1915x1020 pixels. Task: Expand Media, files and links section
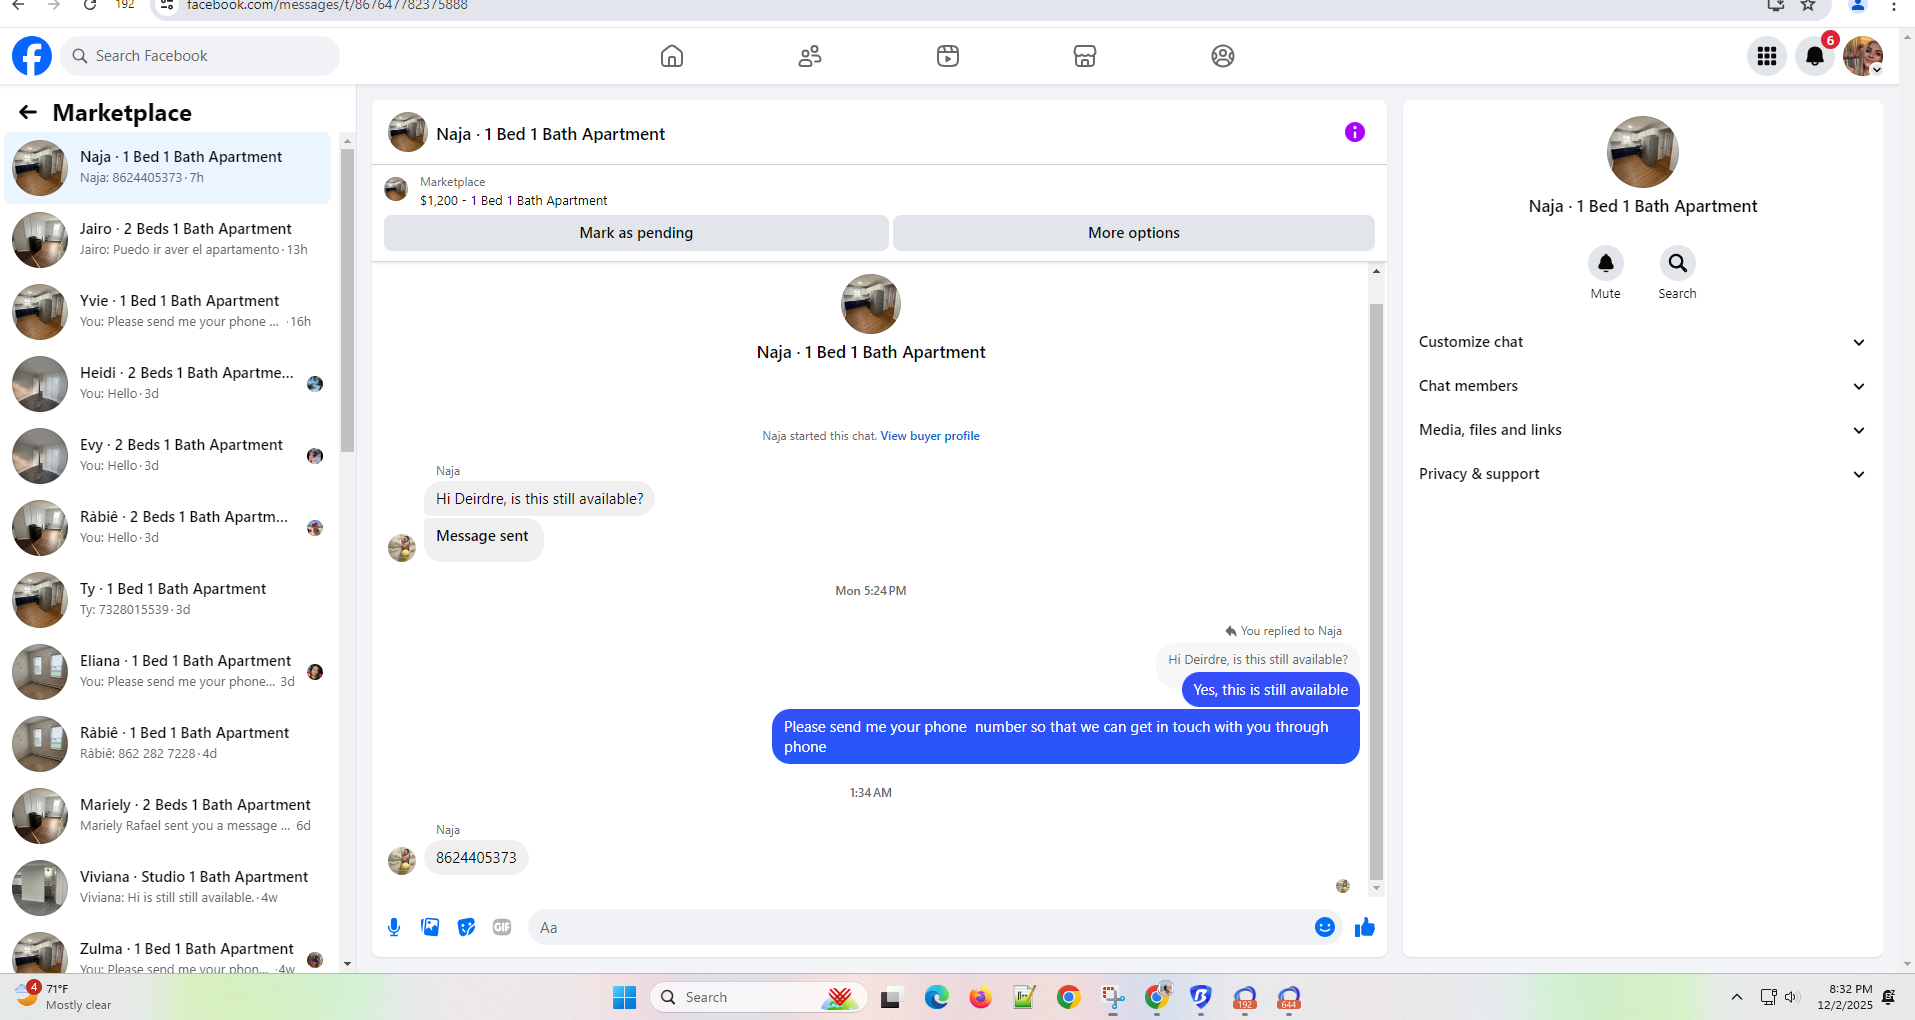pyautogui.click(x=1642, y=430)
